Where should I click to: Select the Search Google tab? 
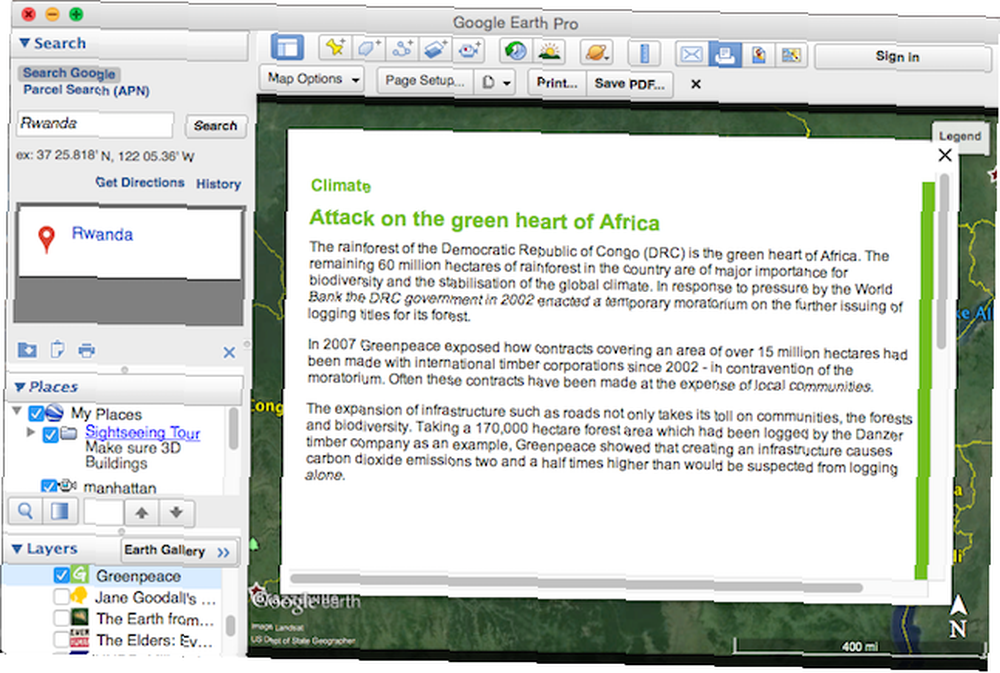pyautogui.click(x=69, y=73)
